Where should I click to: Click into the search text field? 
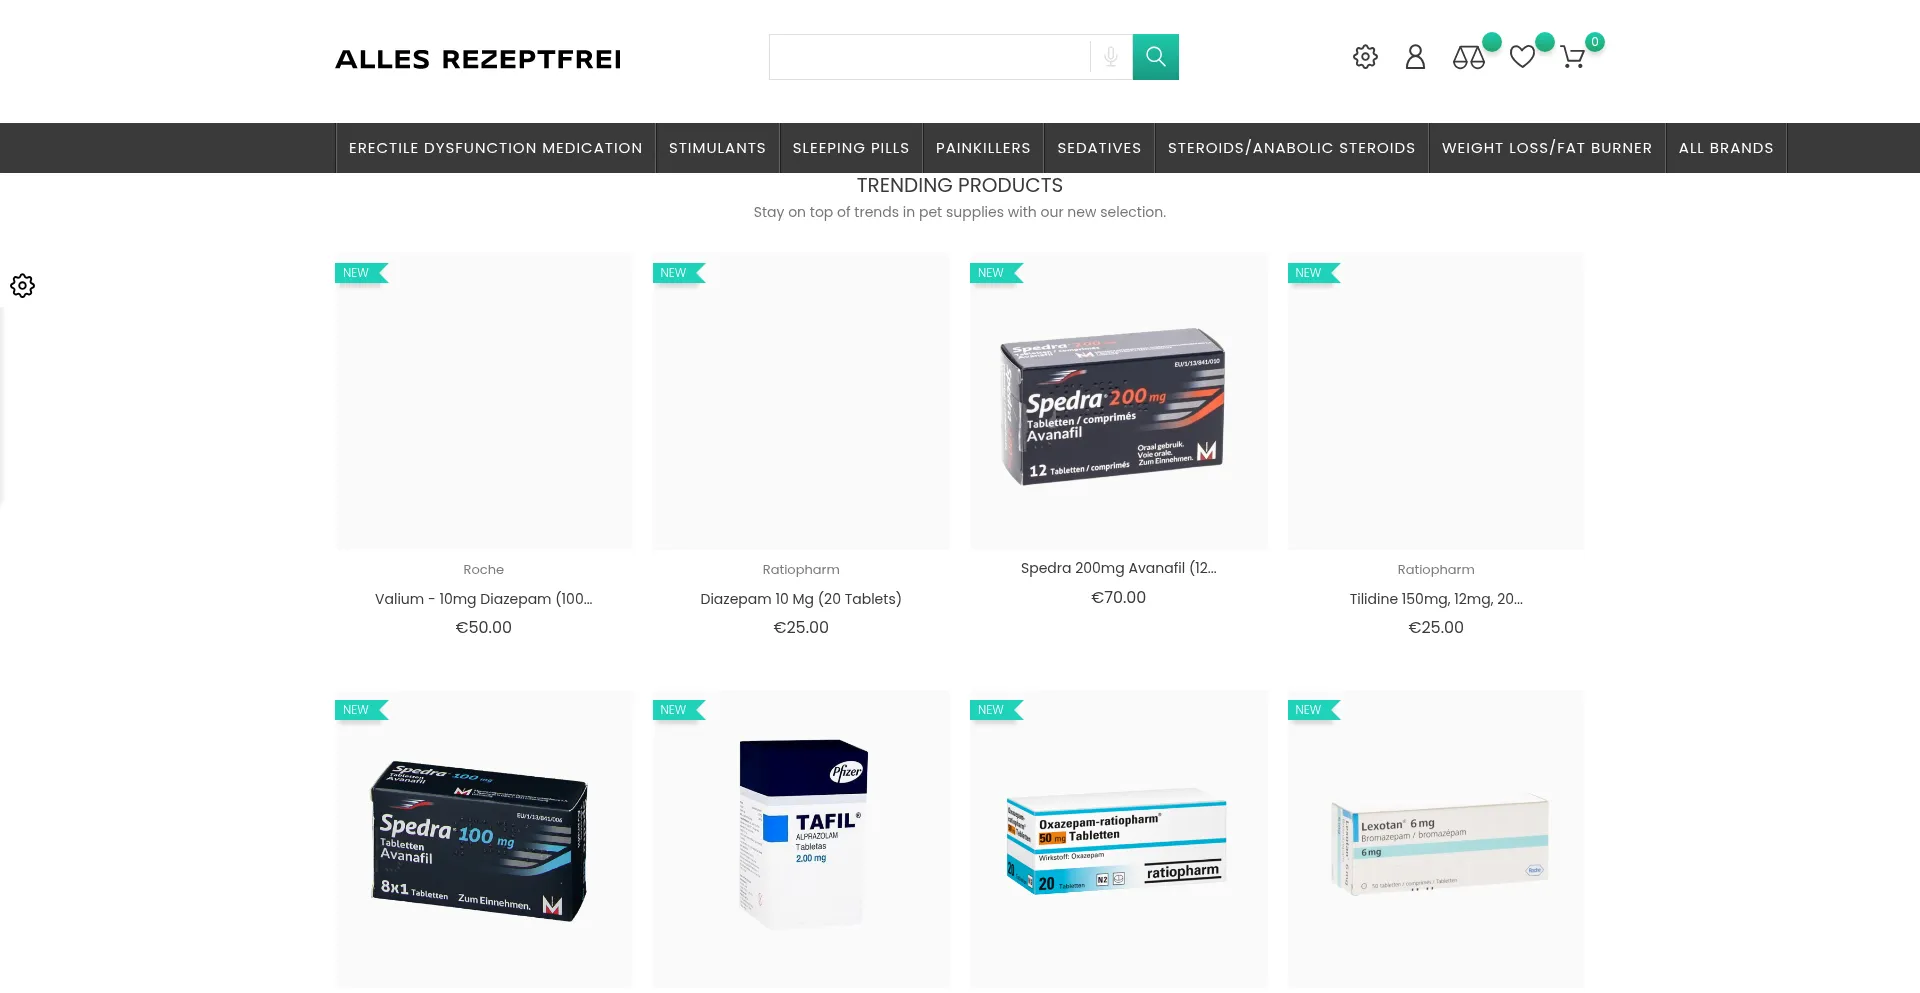929,57
